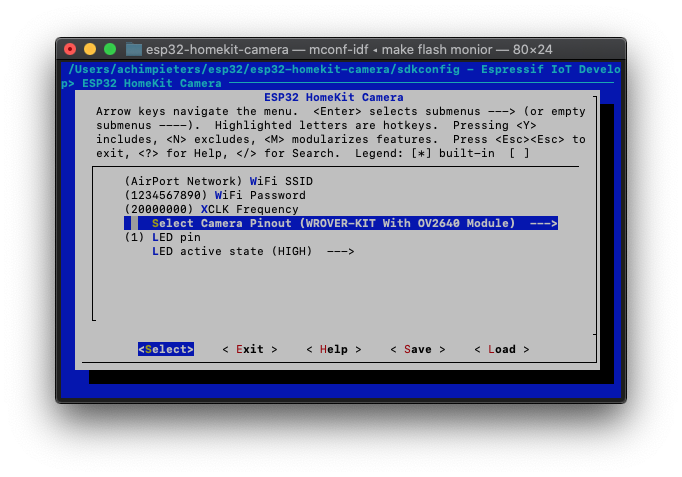This screenshot has width=682, height=477.
Task: Choose the XCLK Frequency option
Action: pos(212,209)
